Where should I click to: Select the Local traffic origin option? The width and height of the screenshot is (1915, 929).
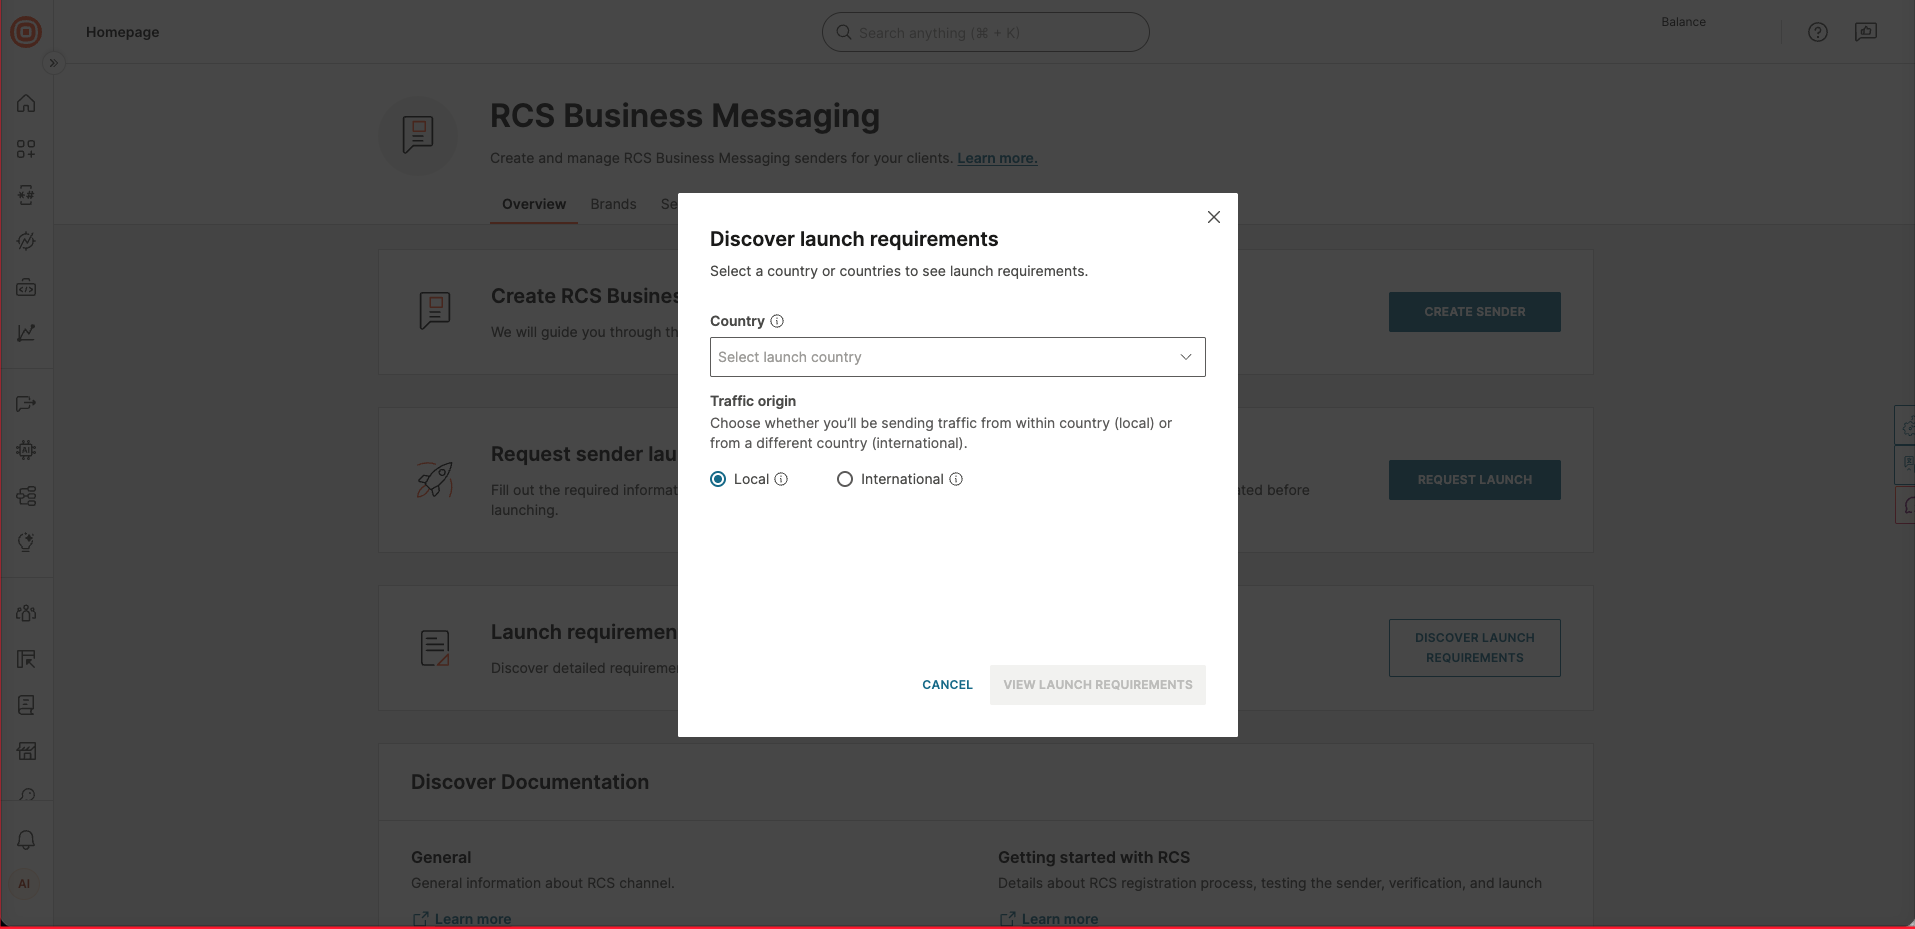coord(718,479)
